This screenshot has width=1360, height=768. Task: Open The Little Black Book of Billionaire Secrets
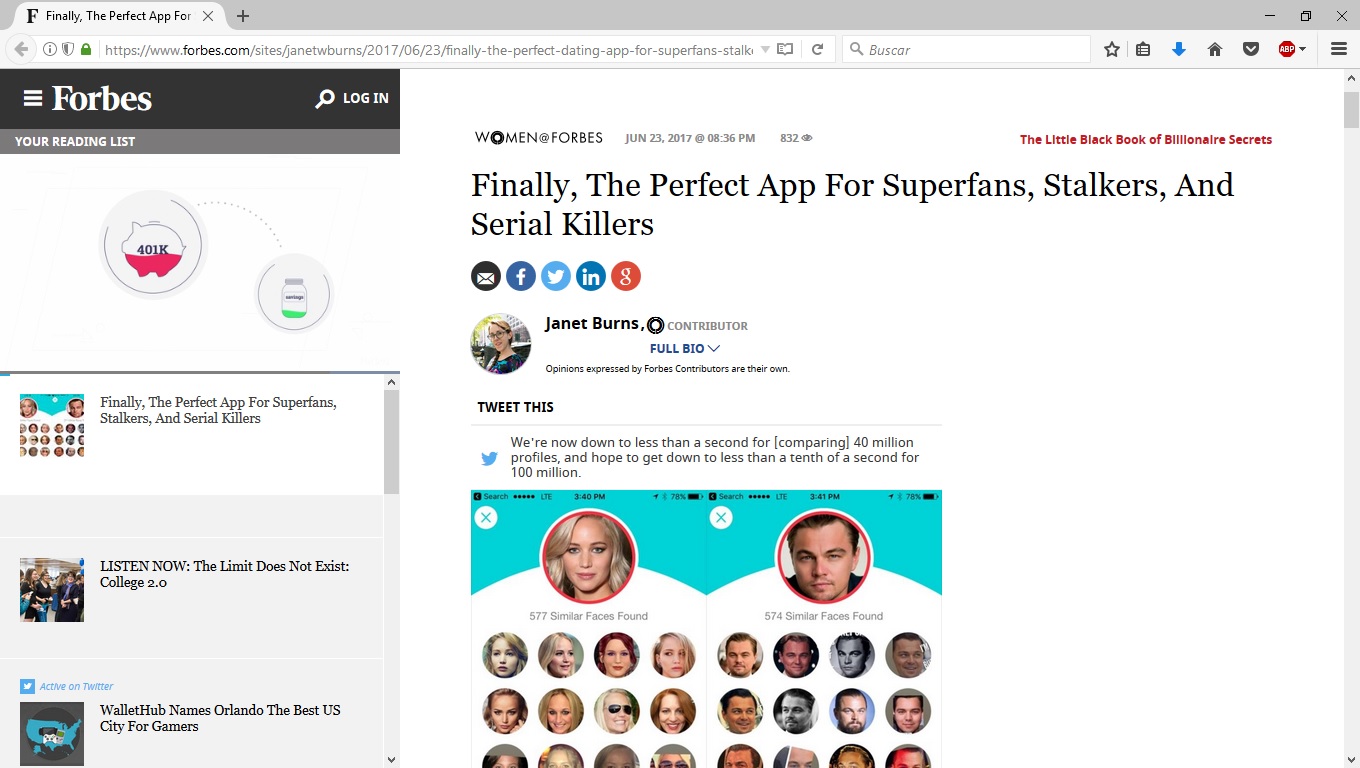[1146, 140]
